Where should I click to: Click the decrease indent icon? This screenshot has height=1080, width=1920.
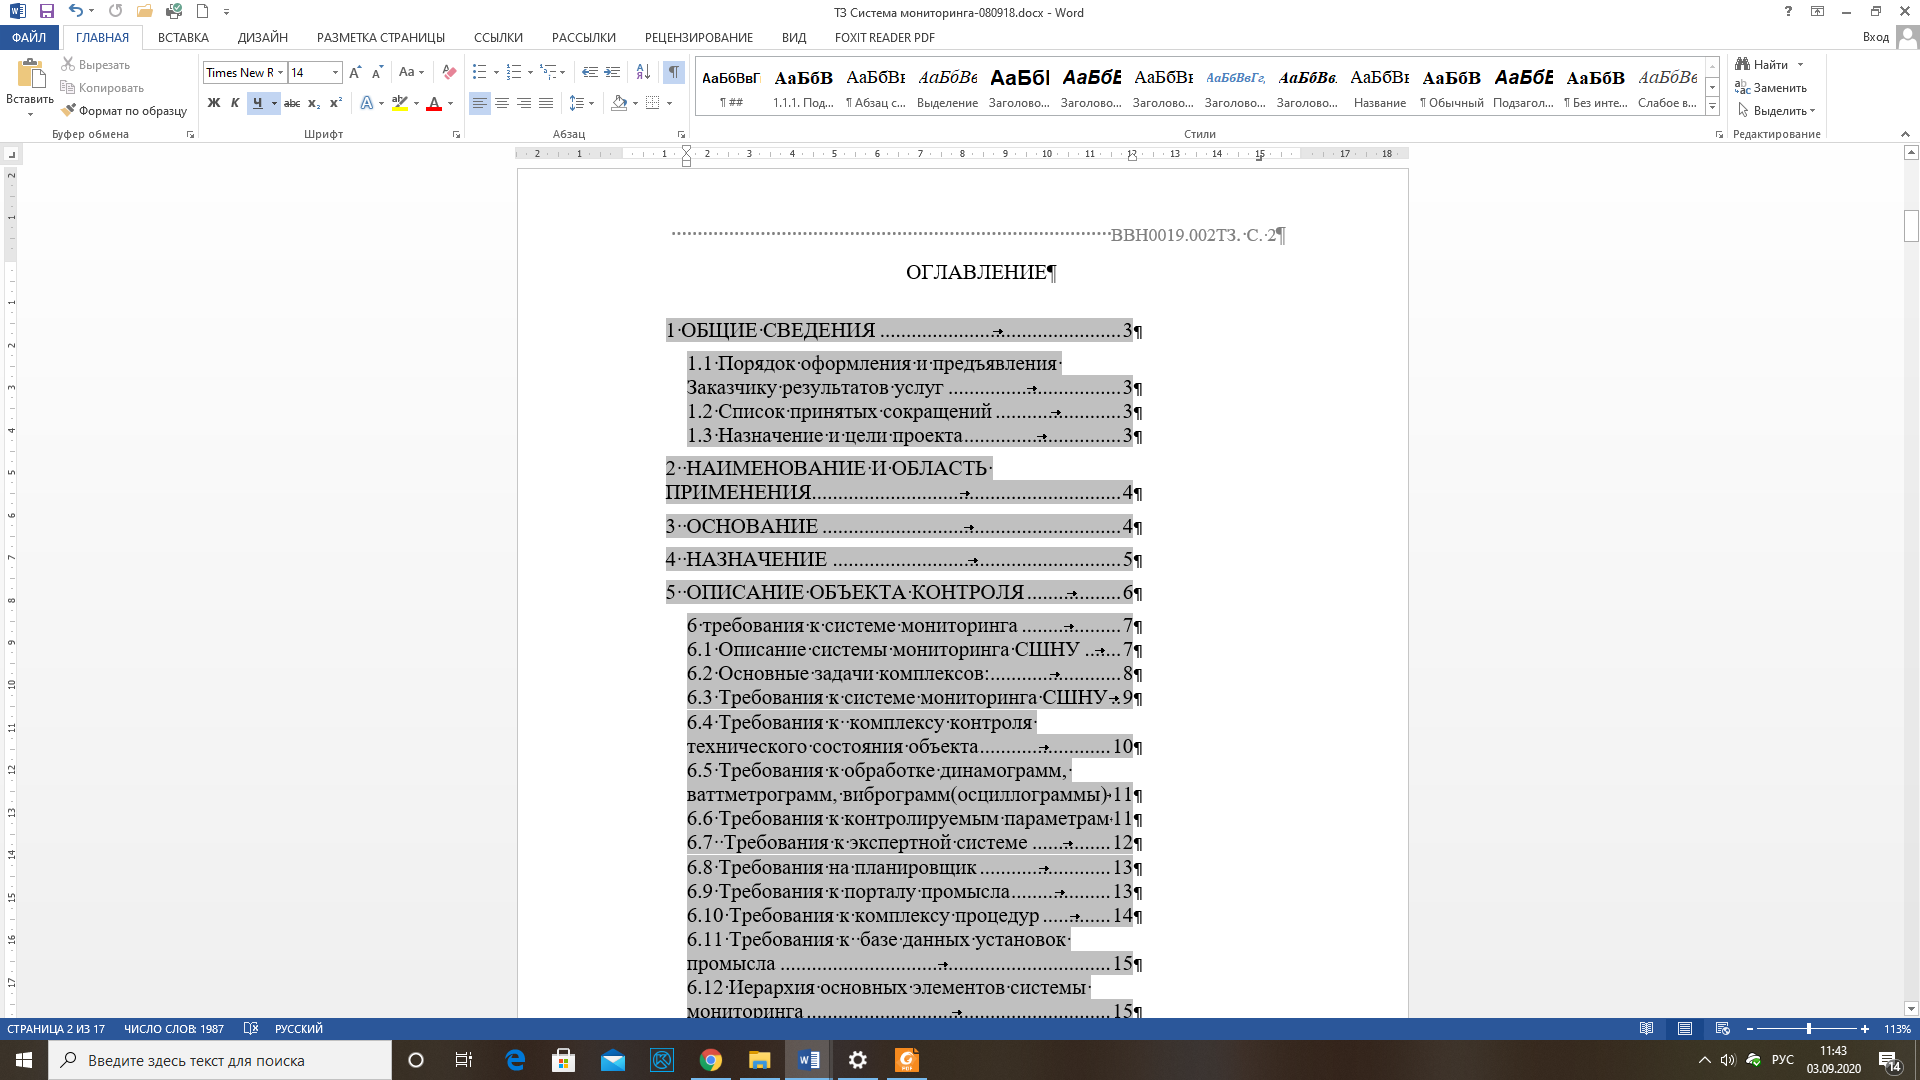point(590,72)
